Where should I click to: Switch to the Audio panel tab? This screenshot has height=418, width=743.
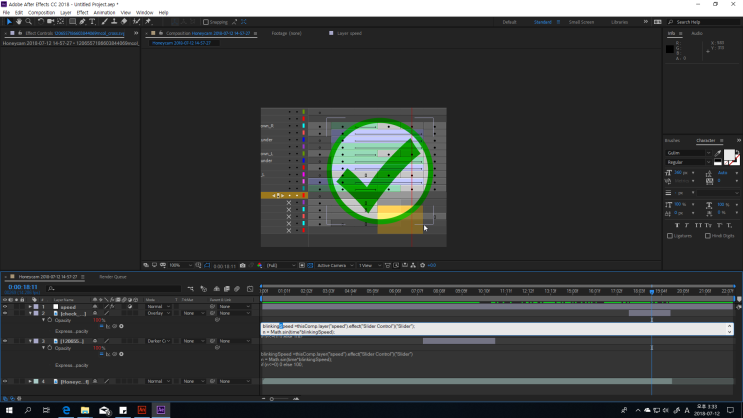pos(697,33)
